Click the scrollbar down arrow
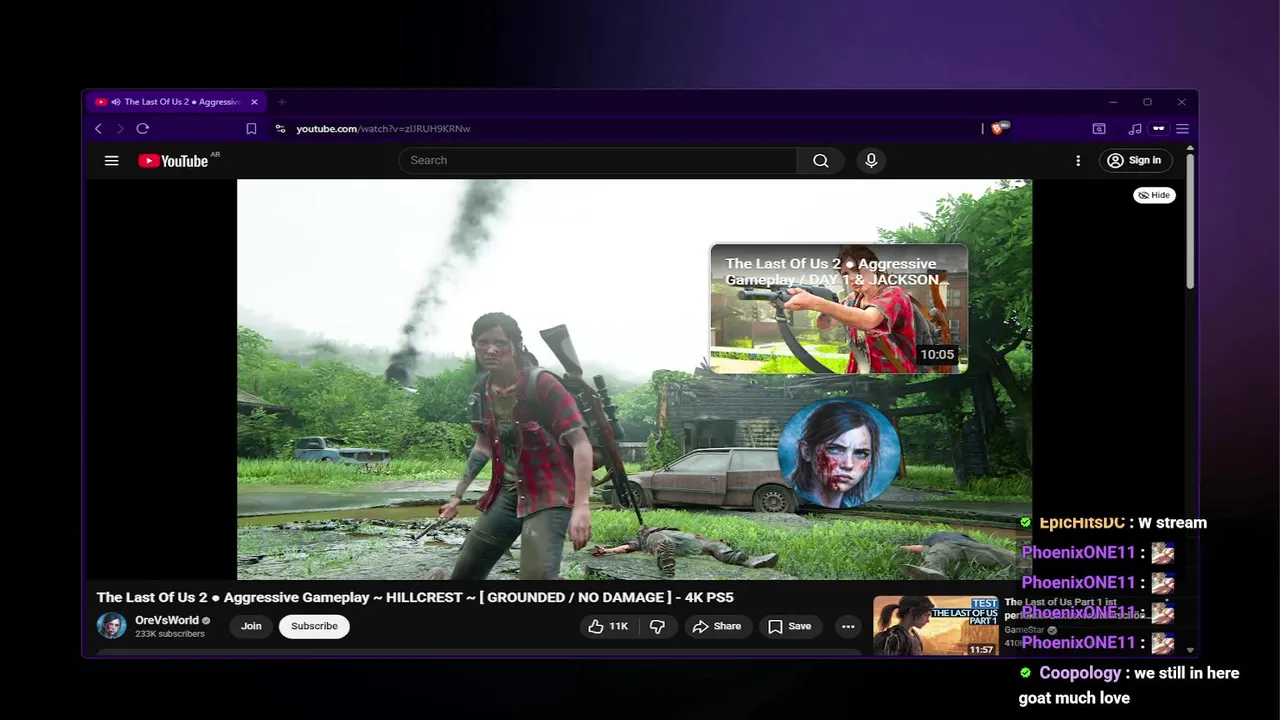The height and width of the screenshot is (720, 1280). pos(1190,650)
